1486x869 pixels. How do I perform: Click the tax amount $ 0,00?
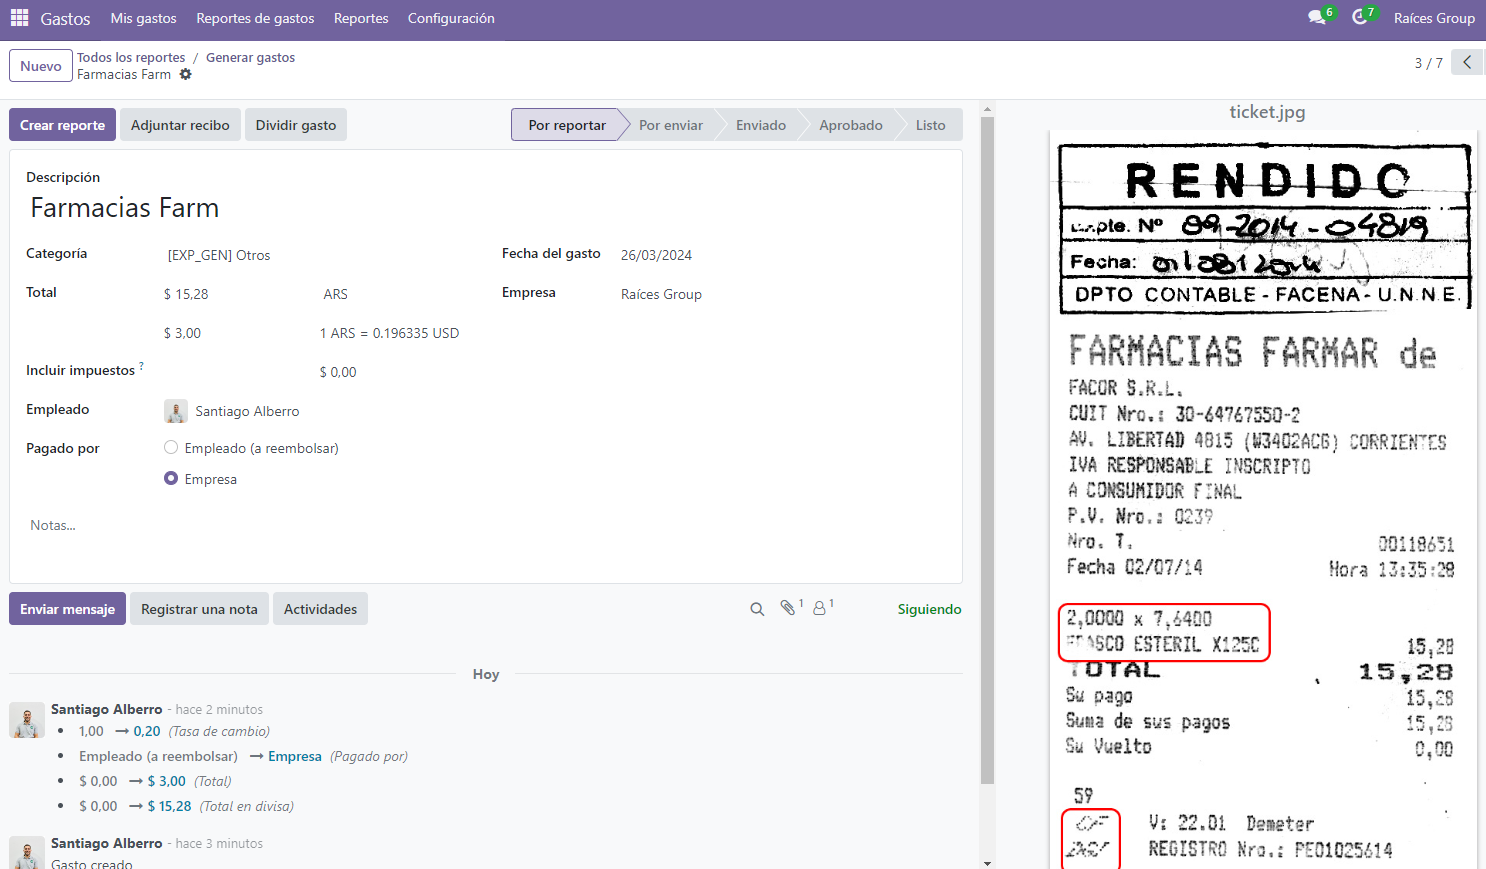338,372
